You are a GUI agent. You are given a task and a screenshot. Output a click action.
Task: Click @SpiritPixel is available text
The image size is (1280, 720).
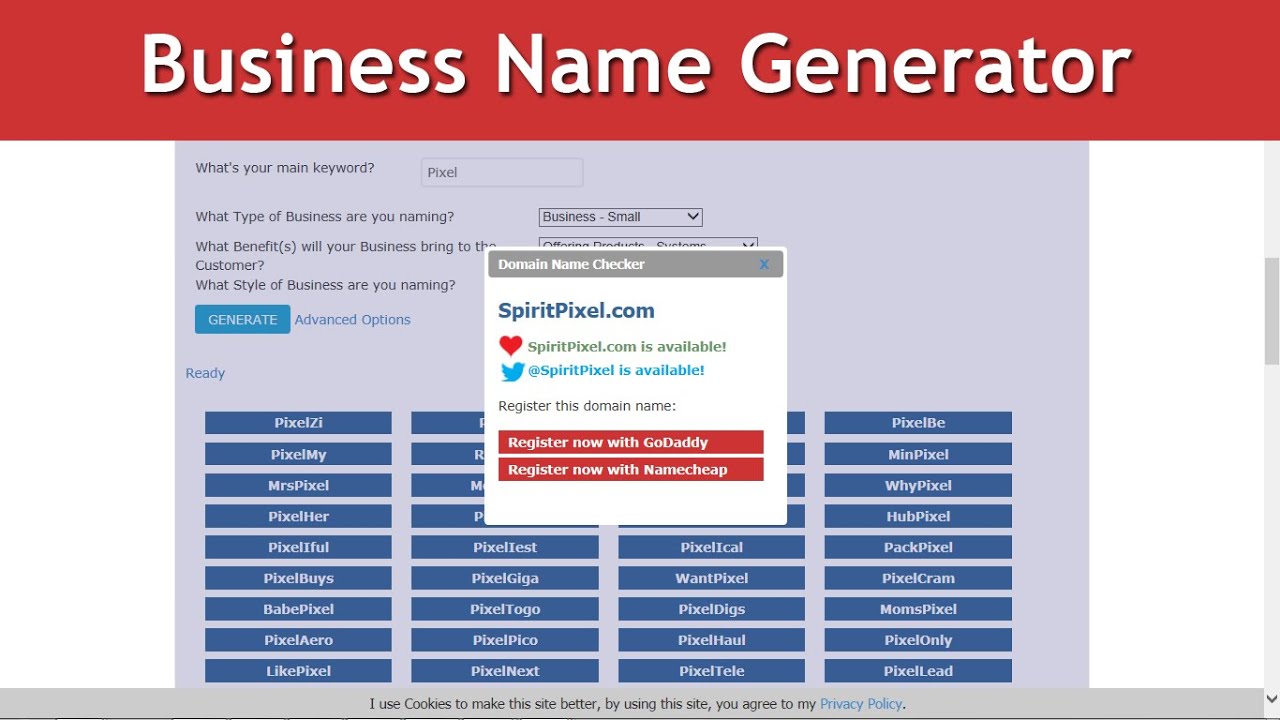coord(616,370)
